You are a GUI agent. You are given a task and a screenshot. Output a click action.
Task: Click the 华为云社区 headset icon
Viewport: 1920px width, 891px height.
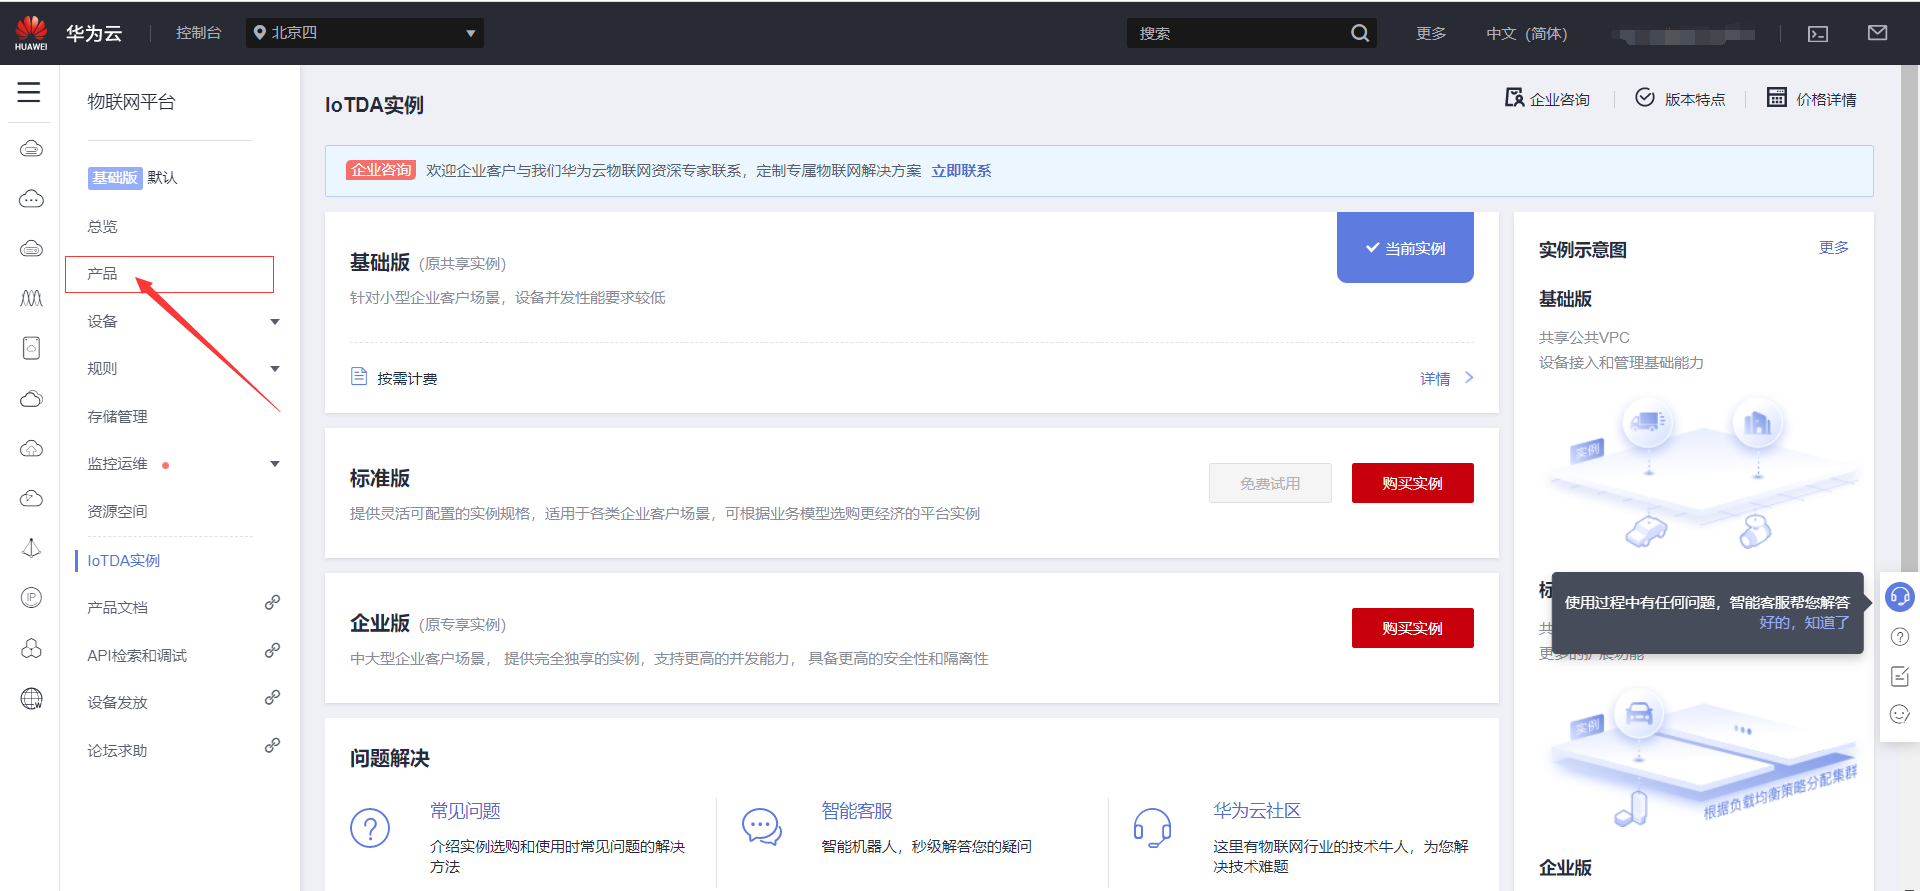click(1152, 828)
